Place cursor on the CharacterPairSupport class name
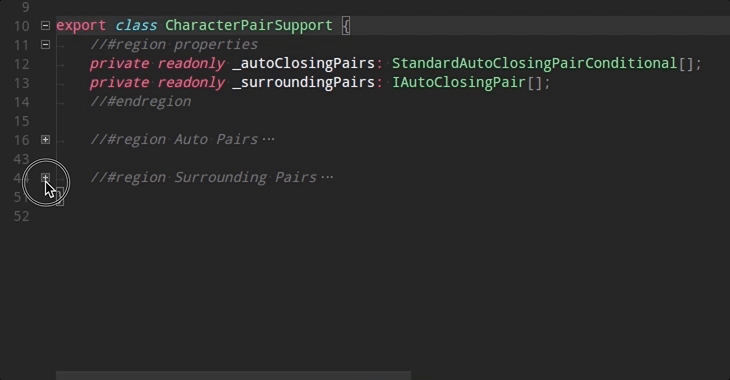Image resolution: width=730 pixels, height=380 pixels. (x=249, y=25)
